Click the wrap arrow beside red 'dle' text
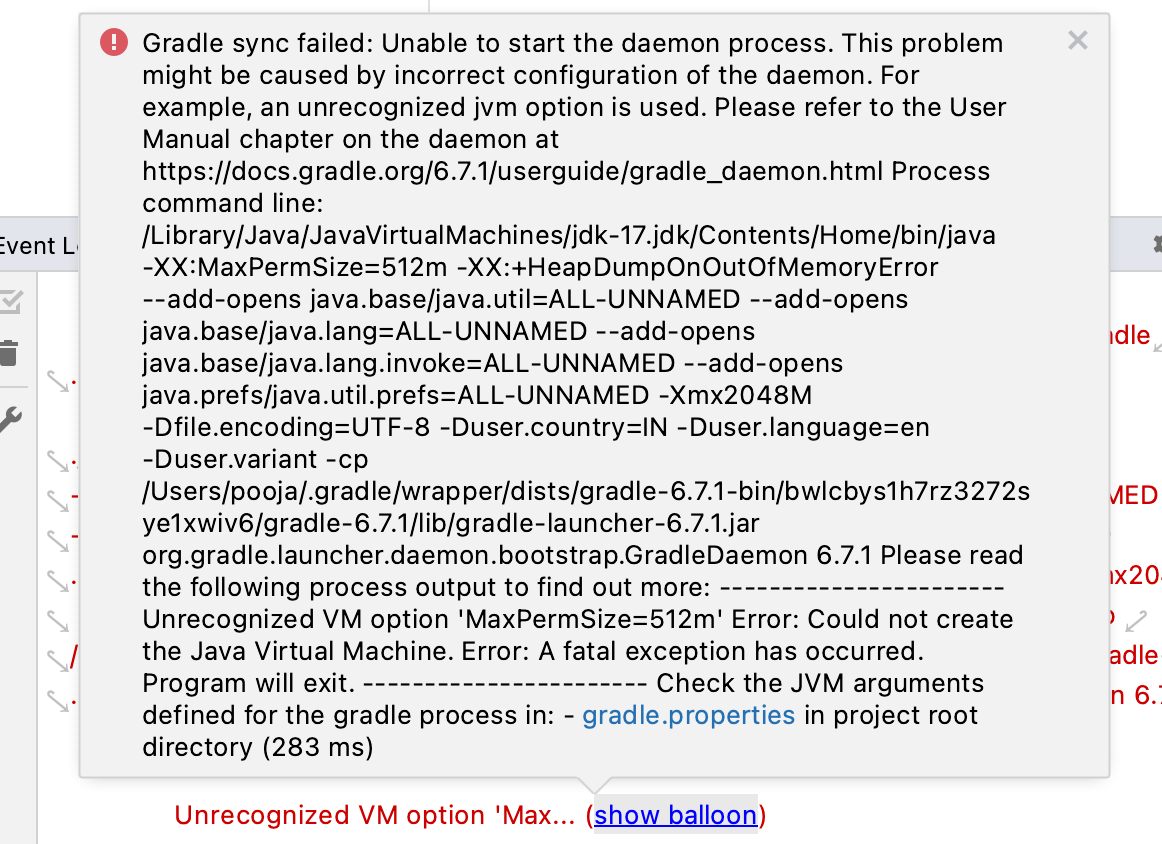Screen dimensions: 1162x844 pyautogui.click(x=1158, y=343)
